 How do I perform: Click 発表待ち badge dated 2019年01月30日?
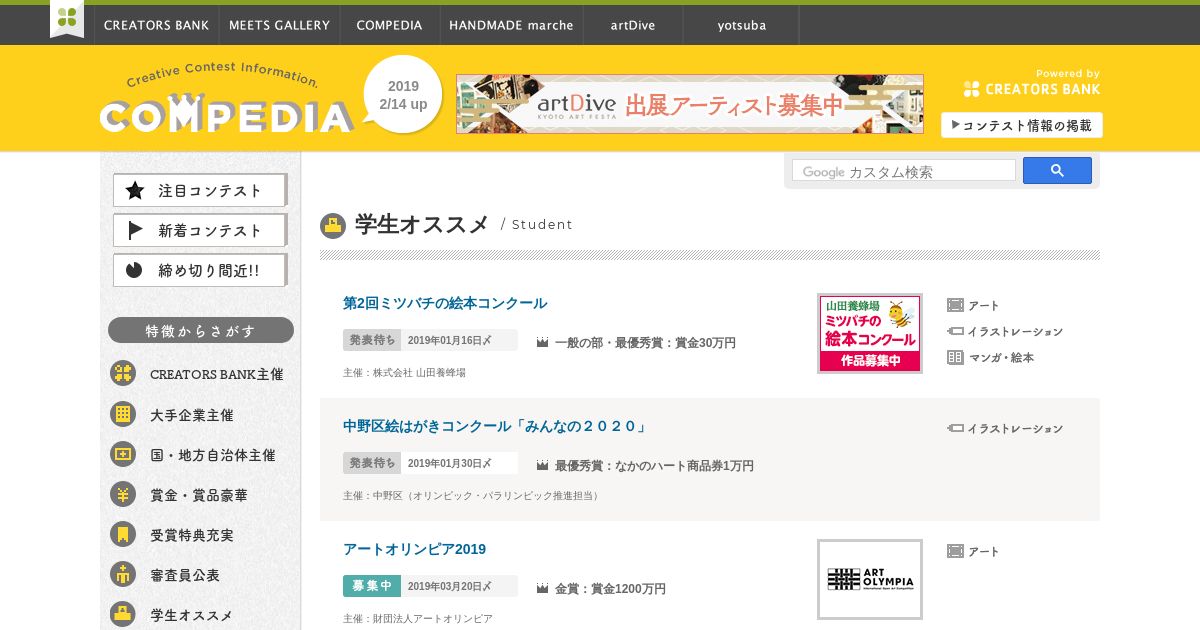(372, 463)
